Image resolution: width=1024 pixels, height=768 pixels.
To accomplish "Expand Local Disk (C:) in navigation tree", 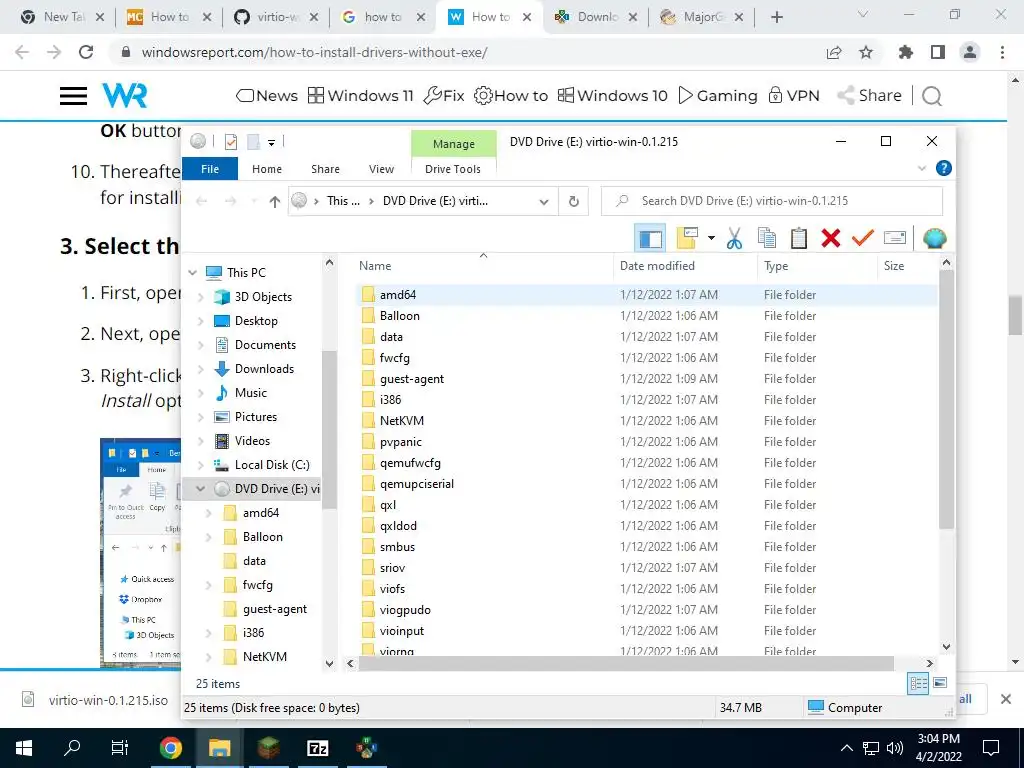I will click(201, 465).
